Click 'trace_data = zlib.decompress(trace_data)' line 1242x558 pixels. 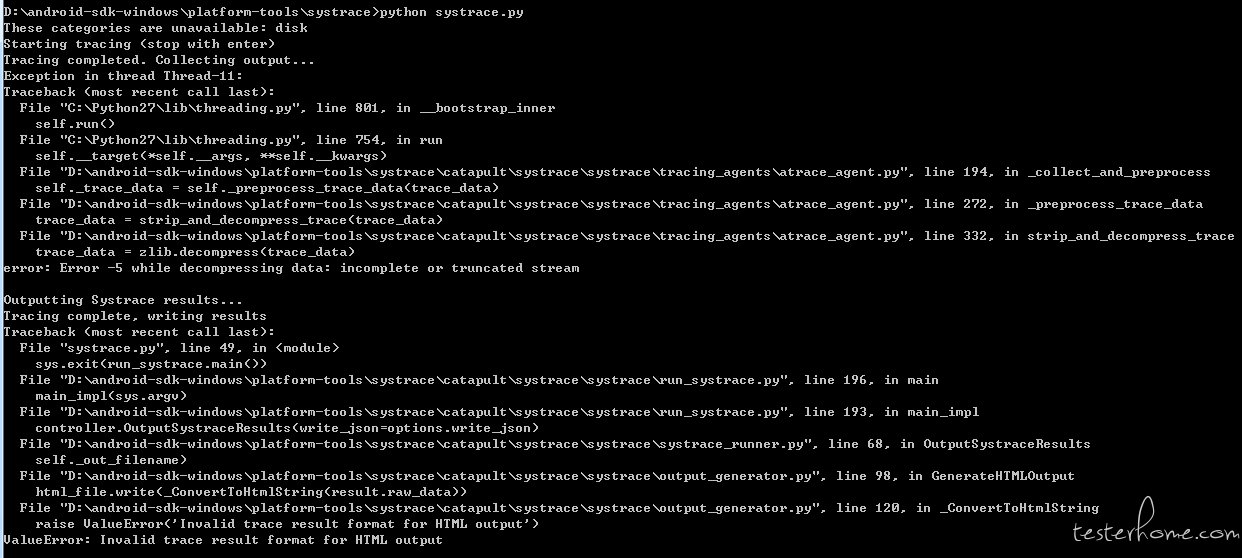pyautogui.click(x=196, y=252)
